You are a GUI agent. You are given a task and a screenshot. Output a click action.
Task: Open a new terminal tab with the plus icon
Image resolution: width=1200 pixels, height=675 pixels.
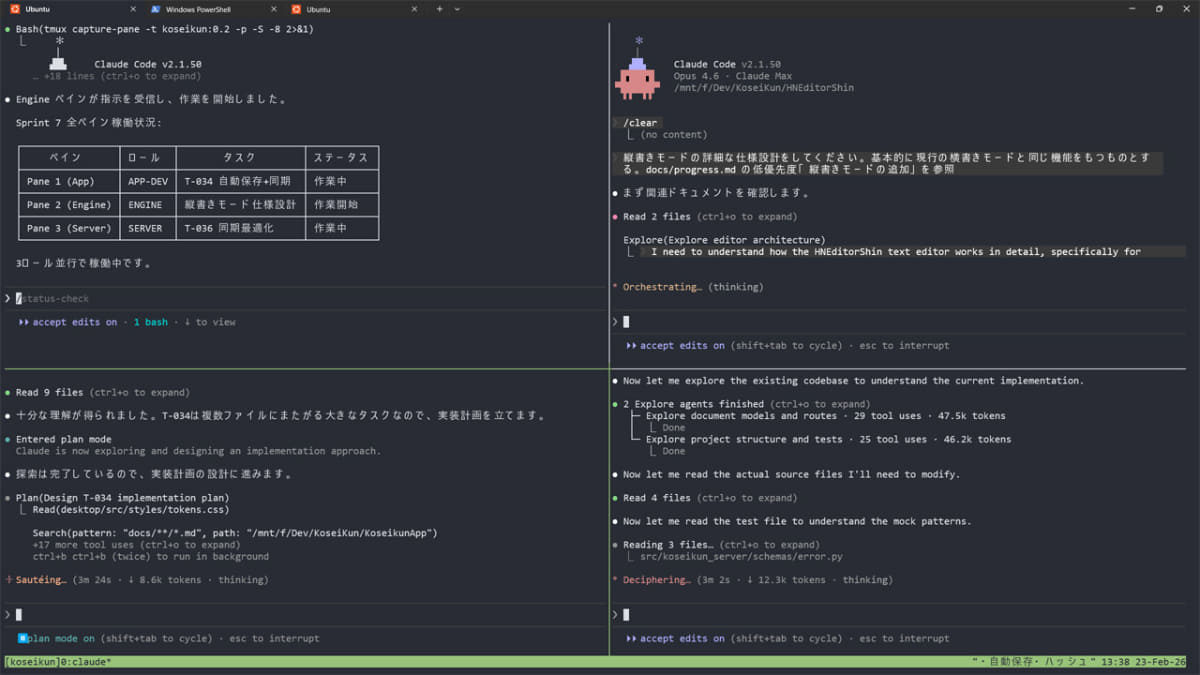click(439, 8)
